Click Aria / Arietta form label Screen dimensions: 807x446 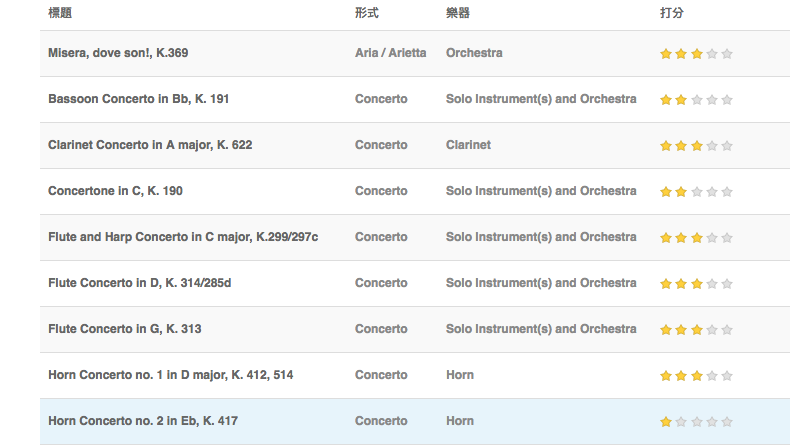pos(390,53)
